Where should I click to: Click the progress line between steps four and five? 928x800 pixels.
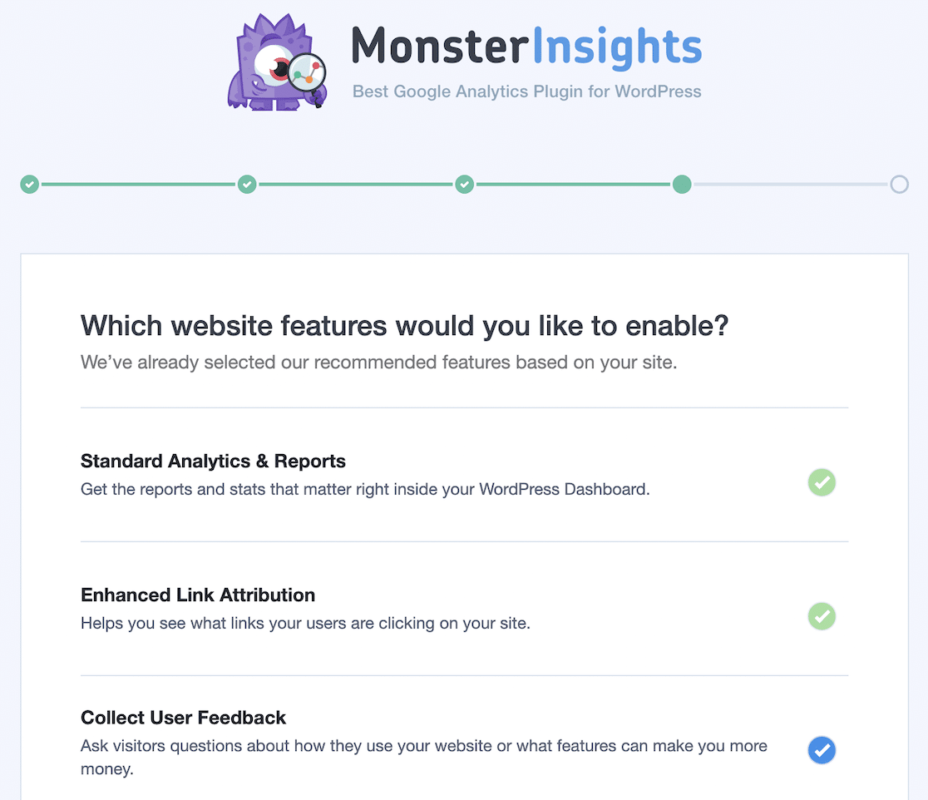(x=790, y=185)
